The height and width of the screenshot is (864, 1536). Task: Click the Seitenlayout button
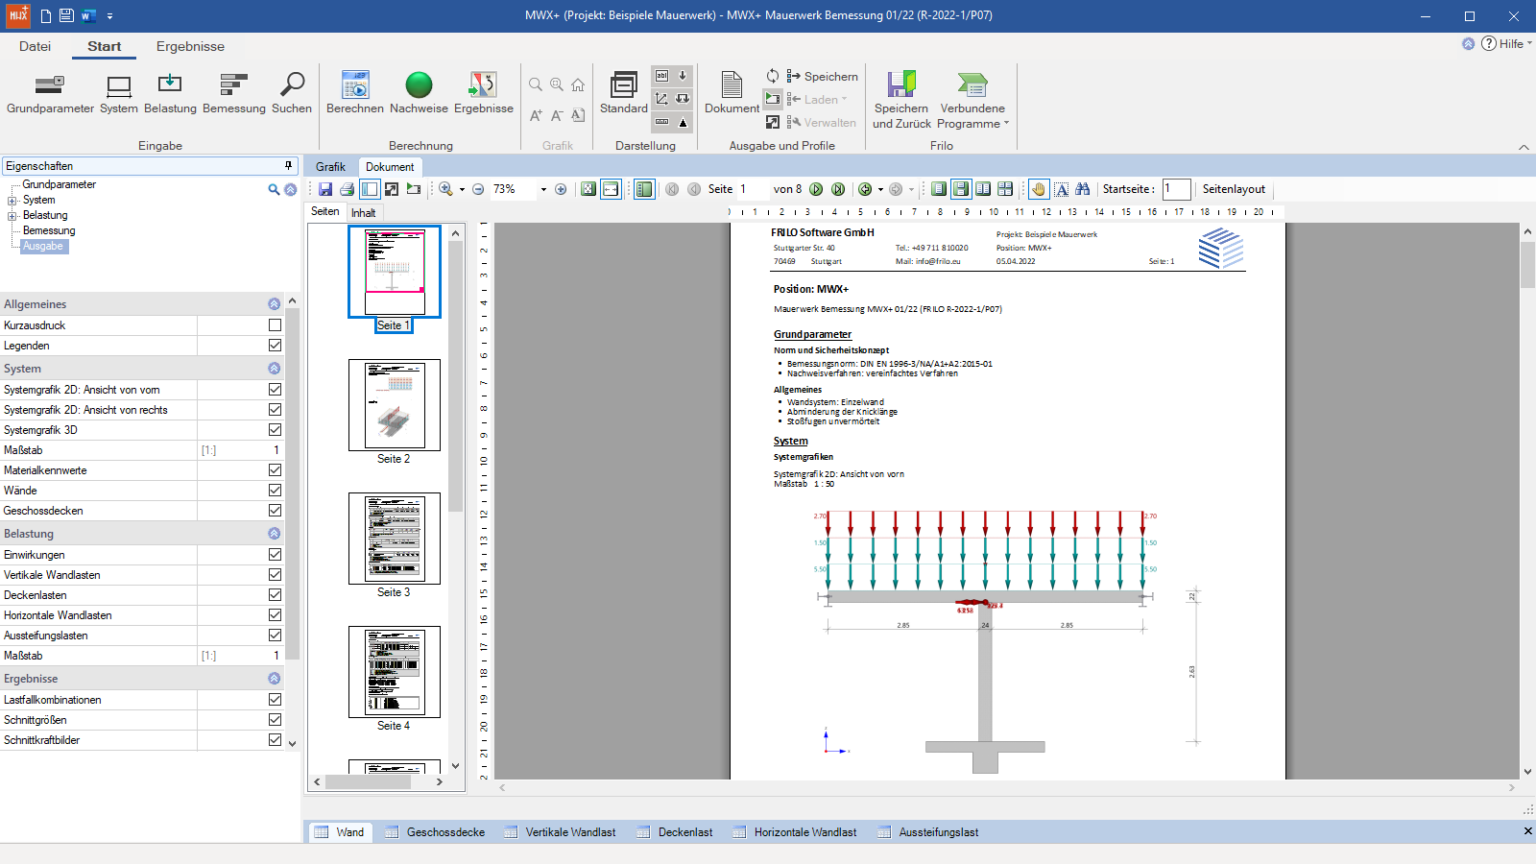(1233, 189)
